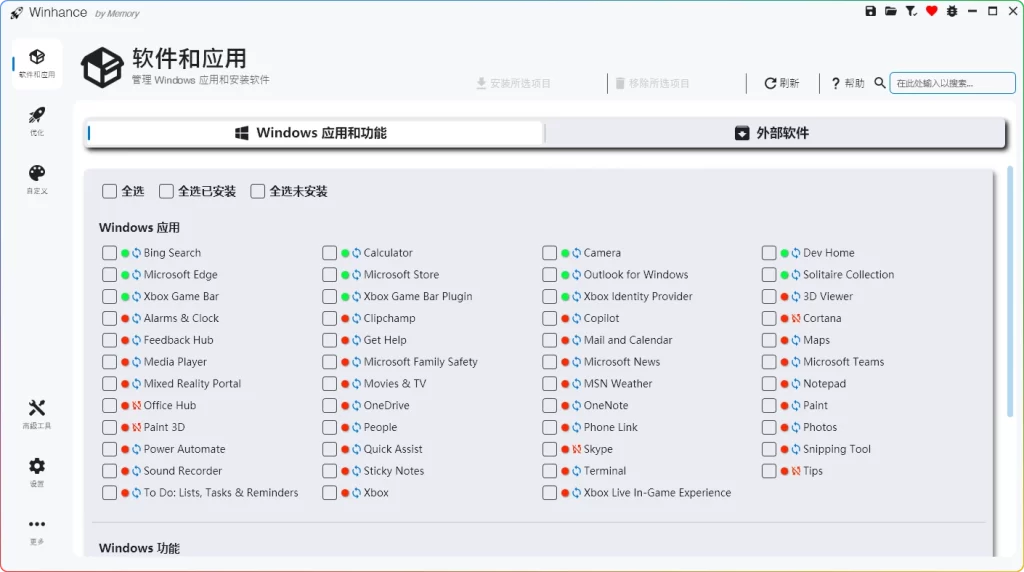This screenshot has width=1024, height=572.
Task: Switch to the Windows 应用和功能 tab
Action: (315, 133)
